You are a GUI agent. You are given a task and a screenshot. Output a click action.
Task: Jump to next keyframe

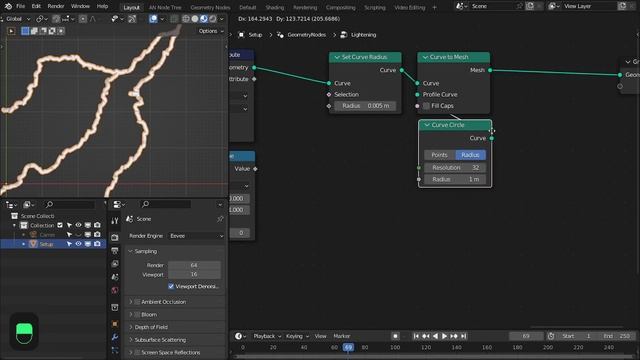[454, 336]
